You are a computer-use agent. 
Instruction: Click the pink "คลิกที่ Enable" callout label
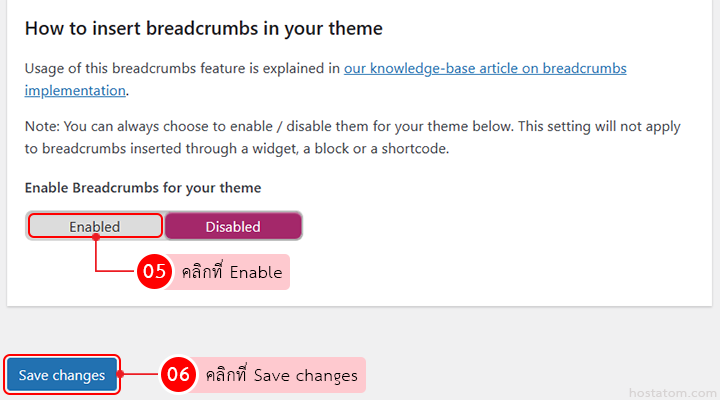(231, 271)
